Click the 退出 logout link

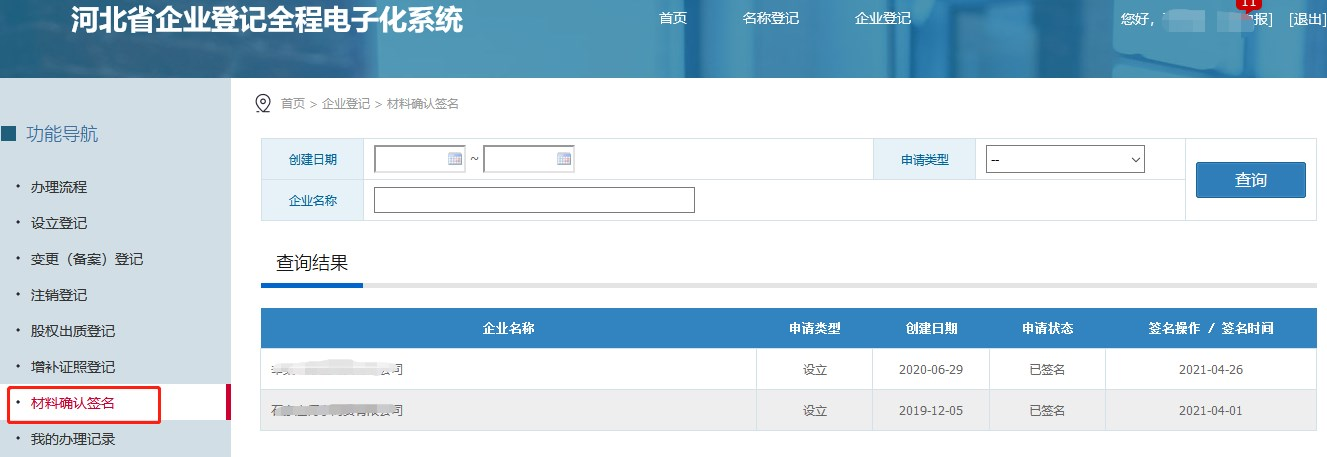pyautogui.click(x=1307, y=20)
